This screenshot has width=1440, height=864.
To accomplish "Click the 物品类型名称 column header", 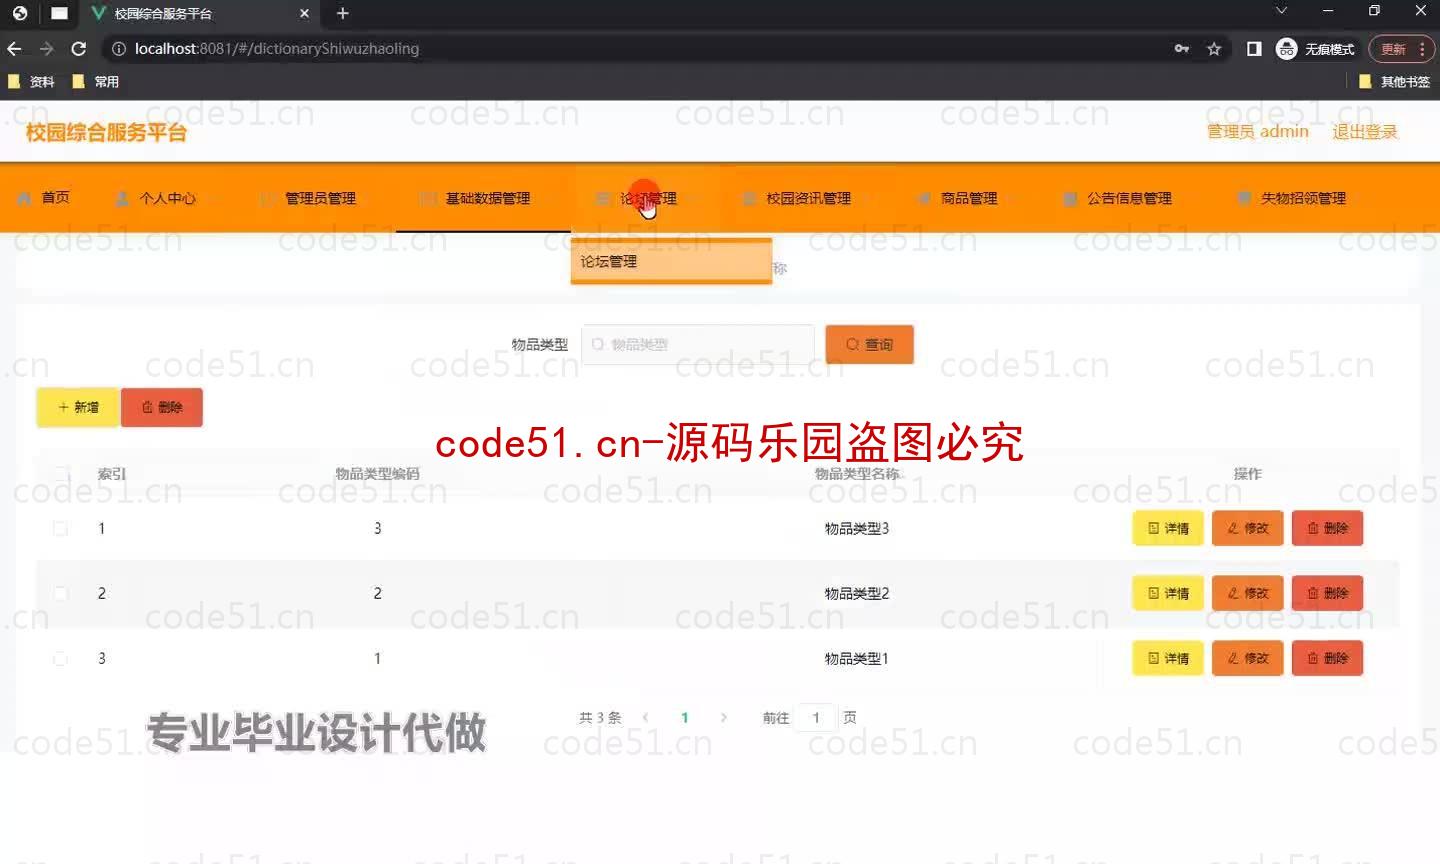I will click(857, 474).
